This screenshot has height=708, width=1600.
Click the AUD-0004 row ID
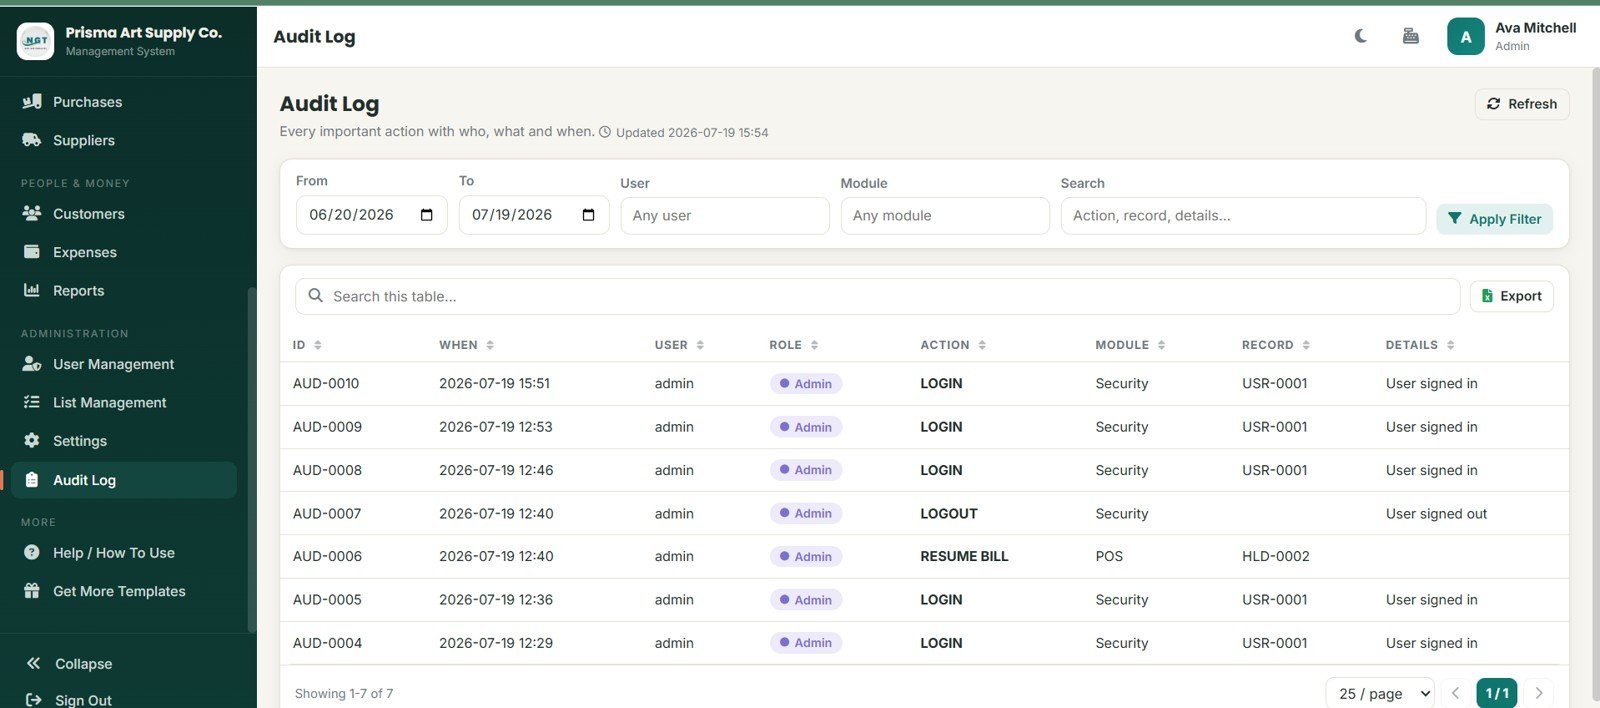327,643
